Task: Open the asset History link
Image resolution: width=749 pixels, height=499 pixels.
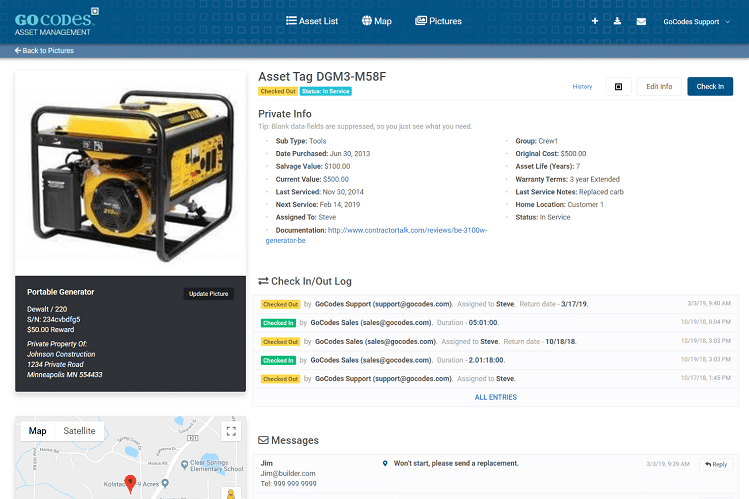Action: click(x=582, y=86)
